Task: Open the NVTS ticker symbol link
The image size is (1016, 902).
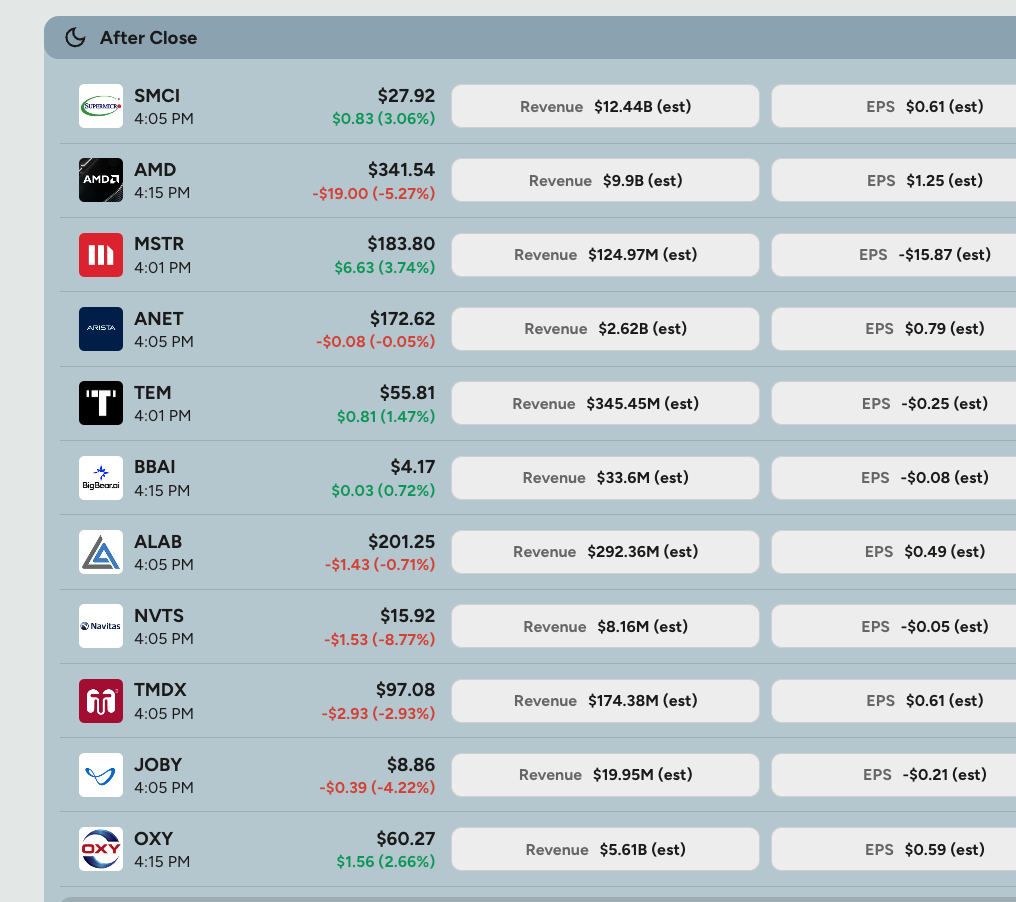Action: (x=159, y=616)
